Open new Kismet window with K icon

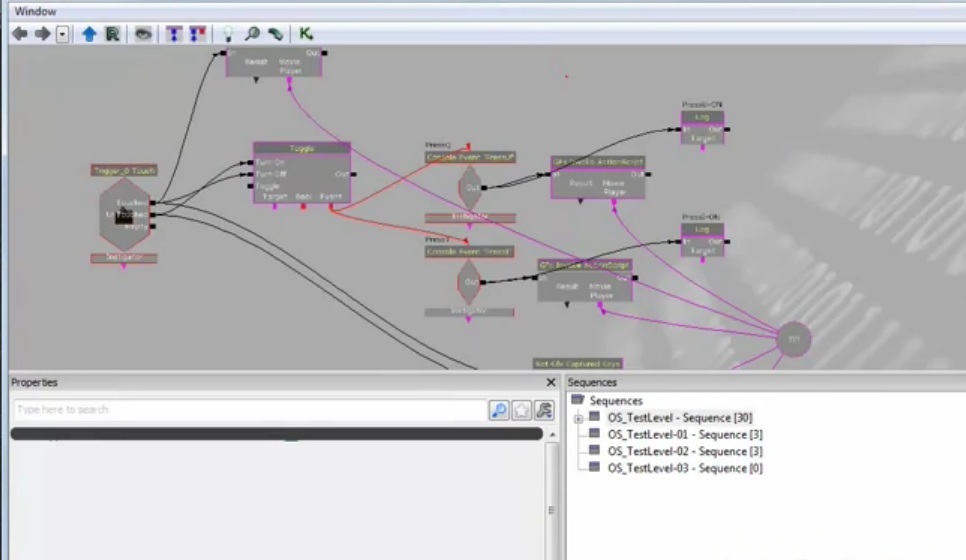point(306,34)
